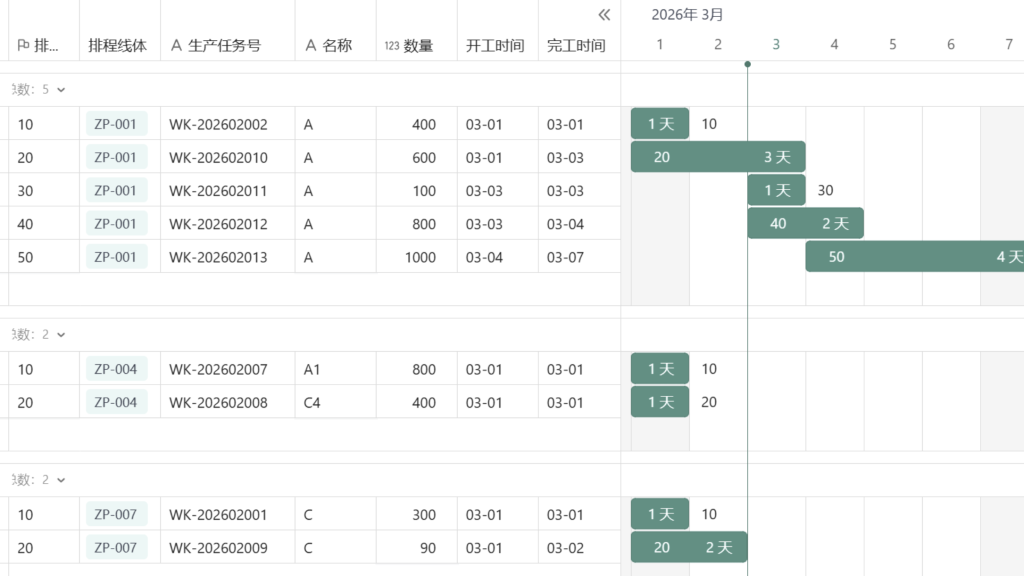1024x576 pixels.
Task: Select the 2天 Gantt bar labeled 40
Action: coord(805,224)
